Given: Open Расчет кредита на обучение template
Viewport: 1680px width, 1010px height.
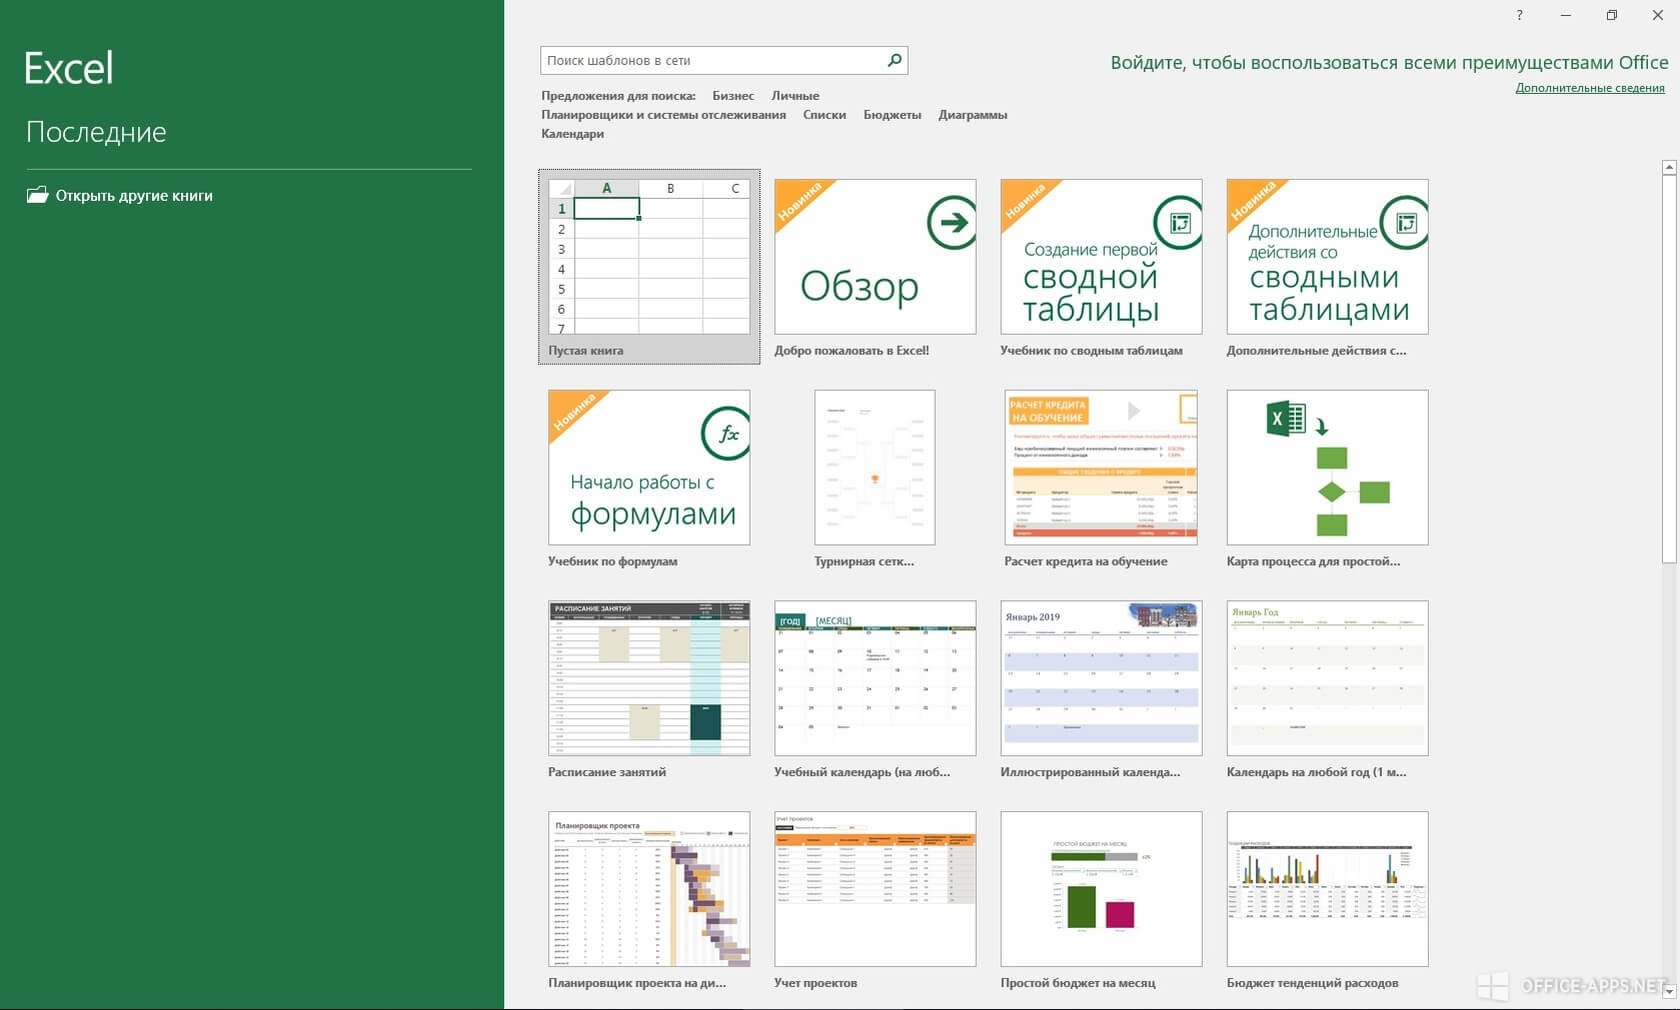Looking at the screenshot, I should [1101, 468].
